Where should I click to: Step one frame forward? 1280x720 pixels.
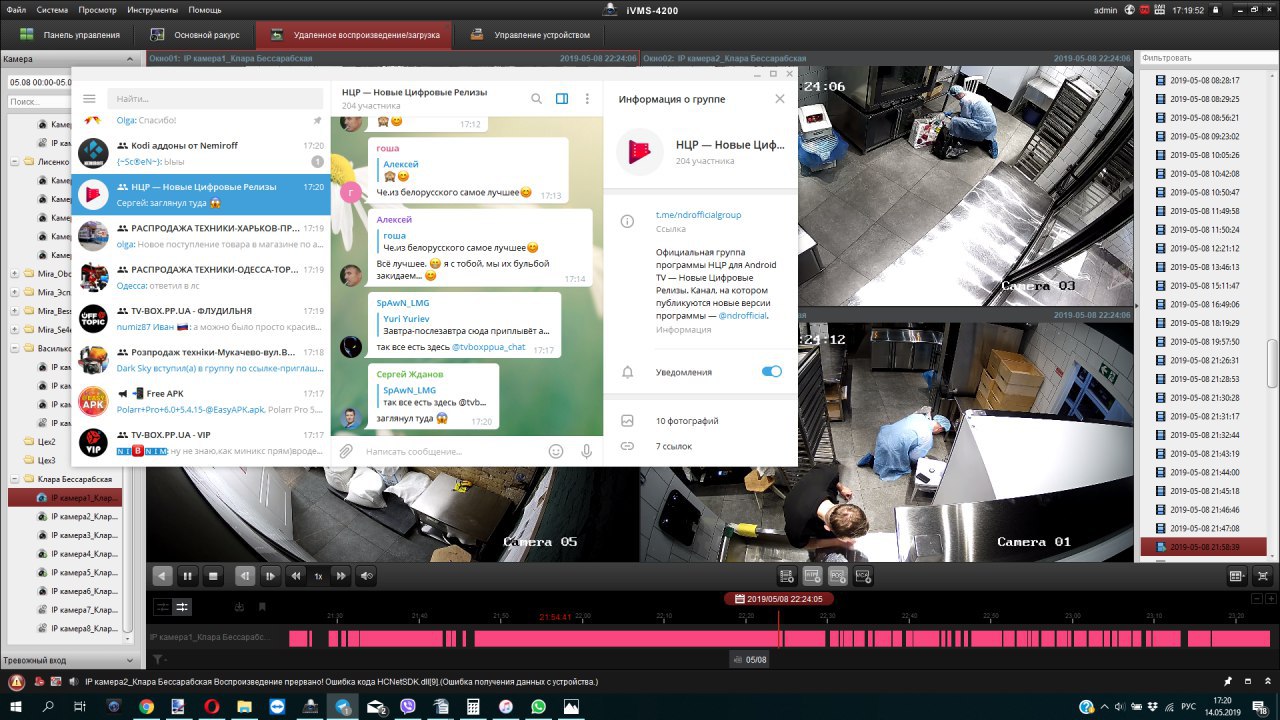(x=270, y=576)
